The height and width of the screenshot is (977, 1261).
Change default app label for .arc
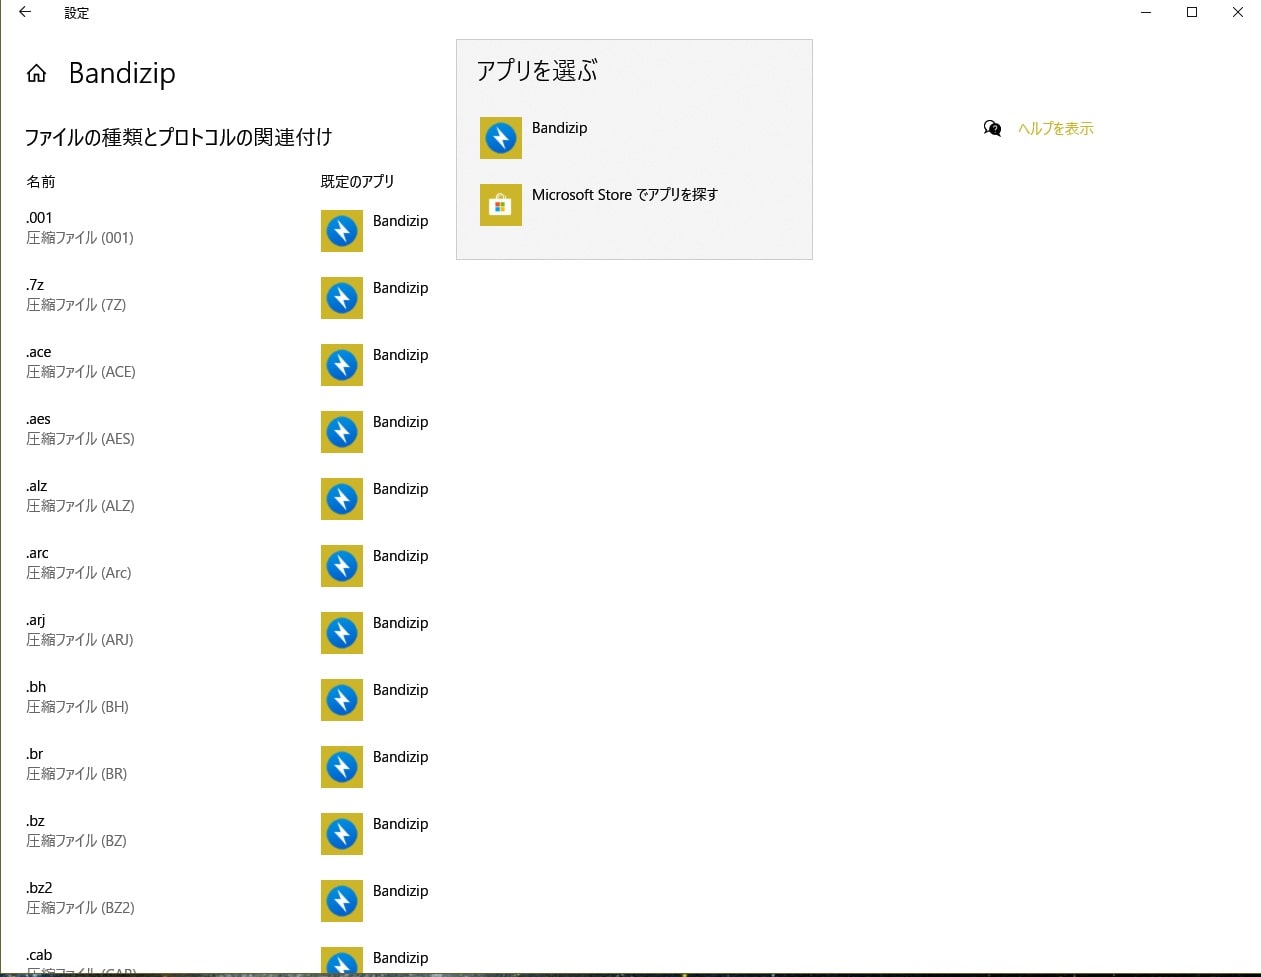click(x=401, y=556)
